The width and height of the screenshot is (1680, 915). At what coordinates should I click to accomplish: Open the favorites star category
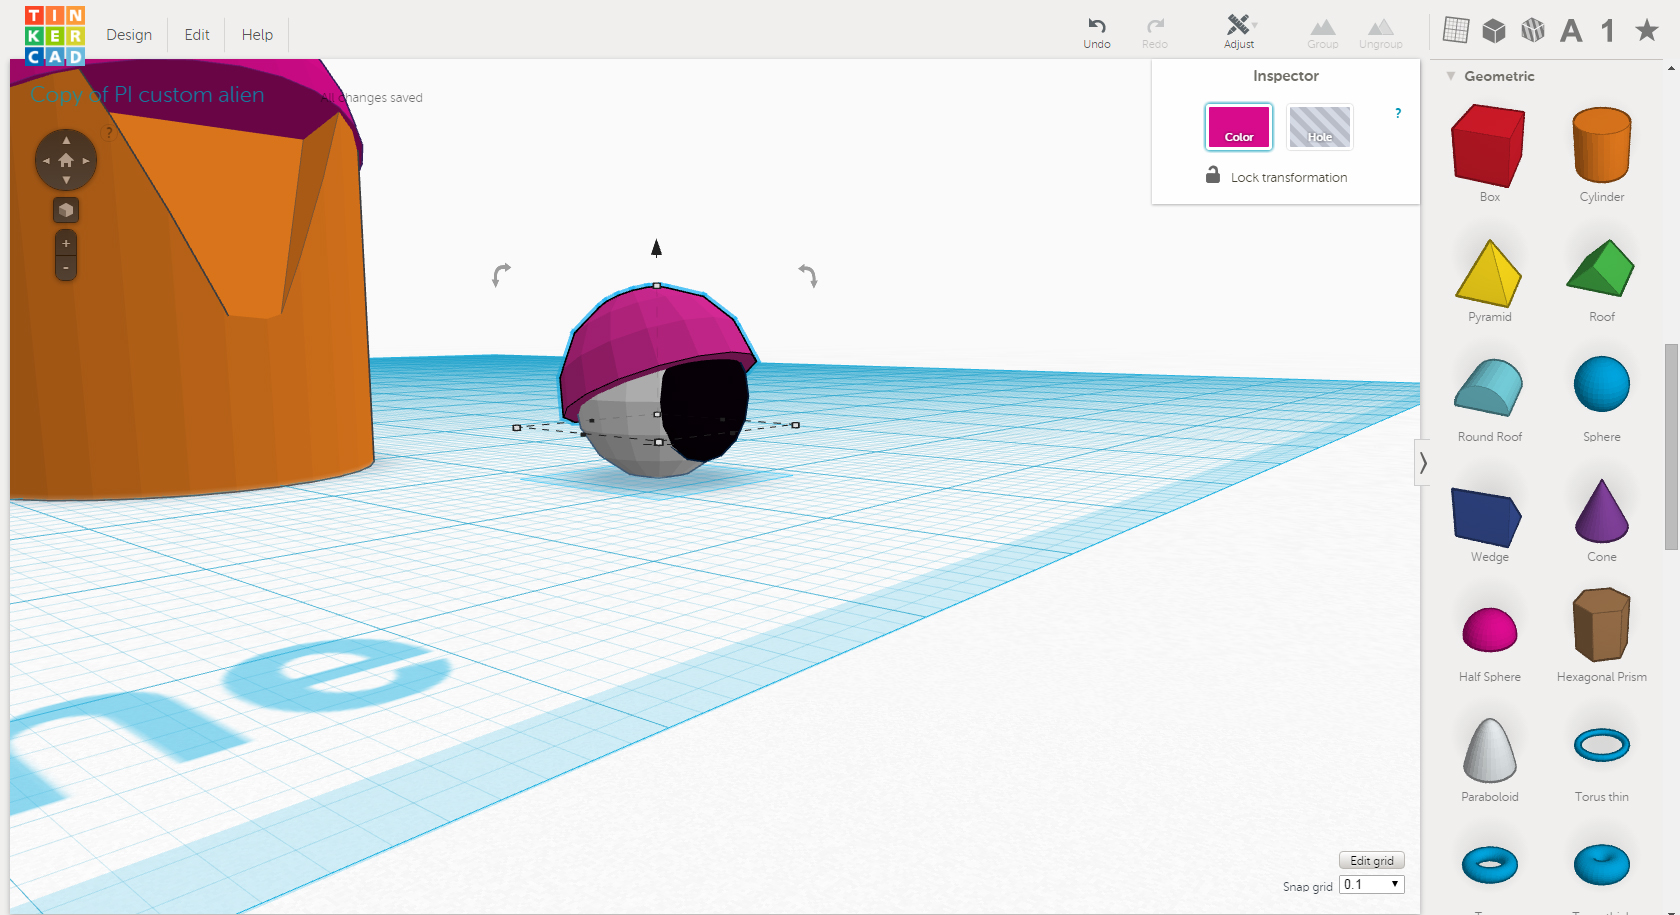coord(1646,30)
